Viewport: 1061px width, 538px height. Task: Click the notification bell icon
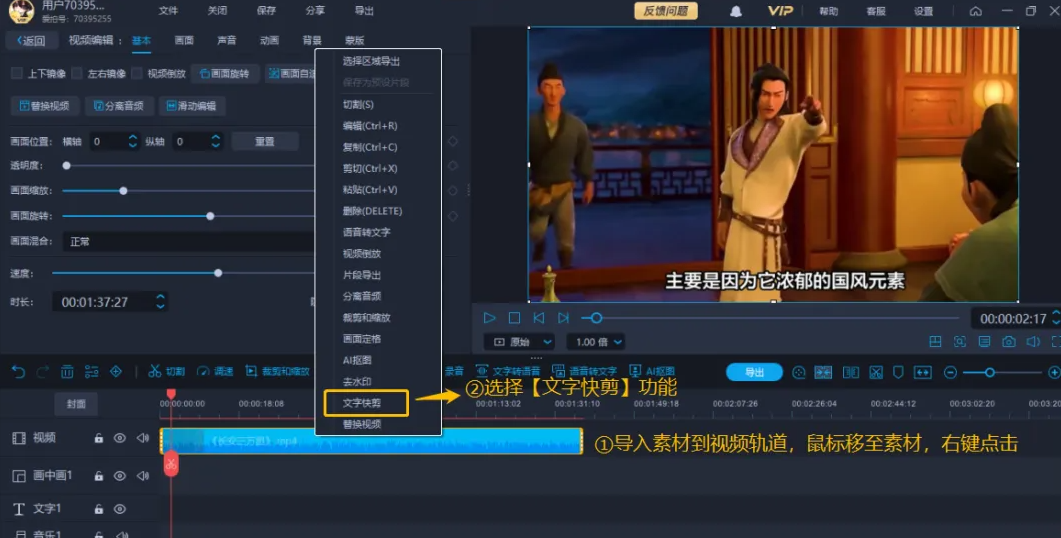(736, 11)
